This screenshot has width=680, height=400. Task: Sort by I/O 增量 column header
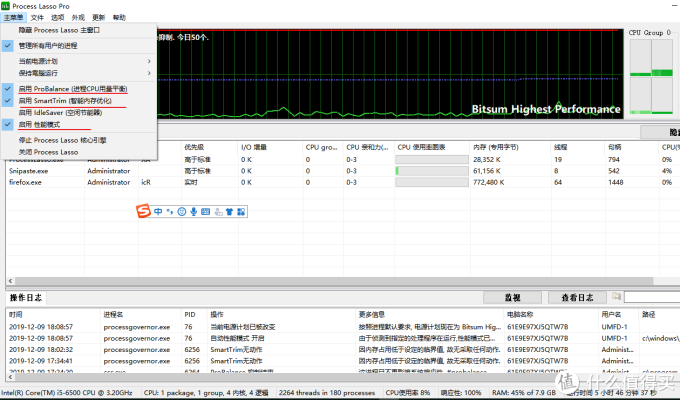pos(270,147)
